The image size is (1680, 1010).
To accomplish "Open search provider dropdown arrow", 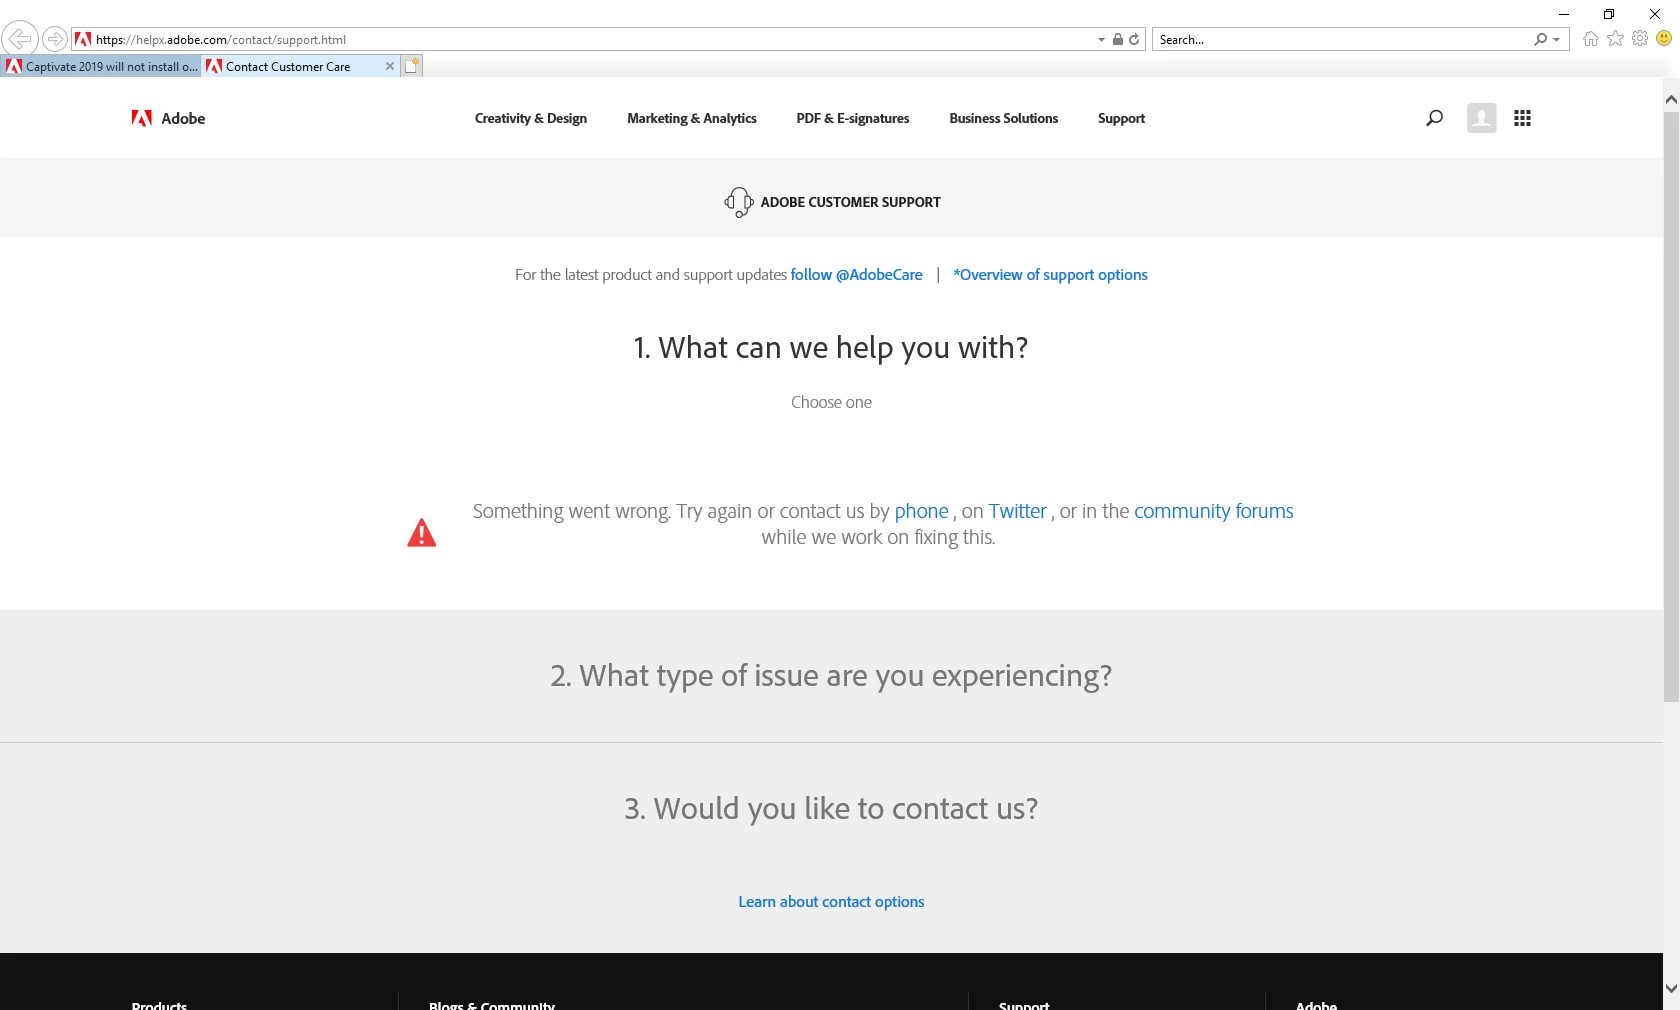I will (x=1557, y=40).
